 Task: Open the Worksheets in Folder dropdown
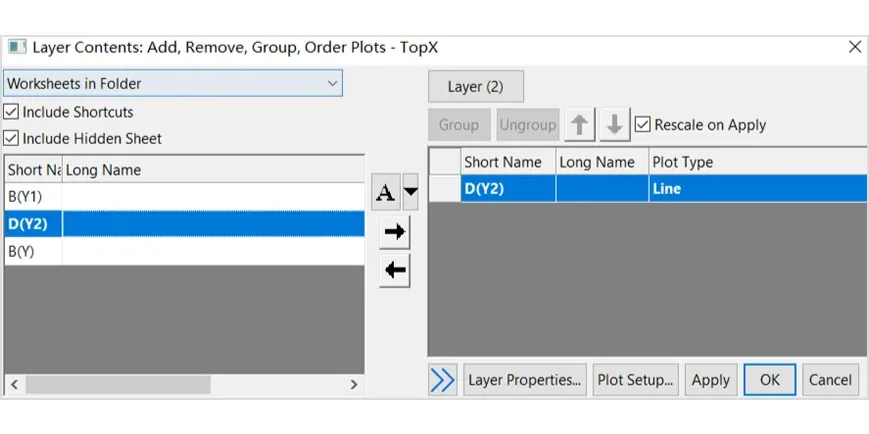[173, 84]
